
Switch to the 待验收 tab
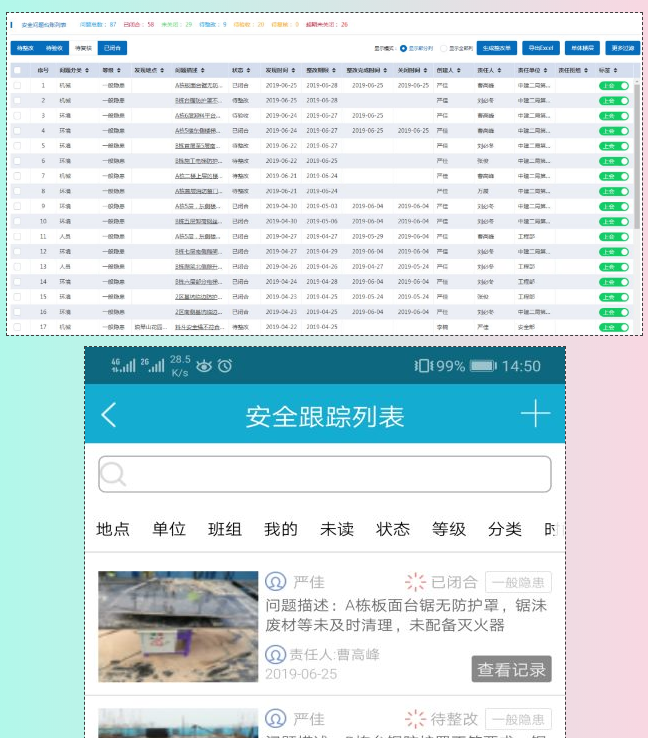[55, 48]
